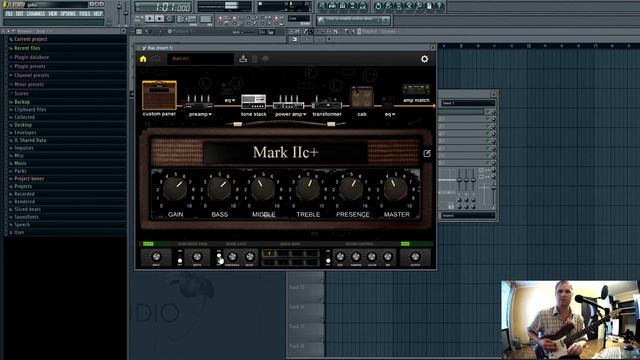
Task: Open the FILE menu
Action: tap(9, 14)
